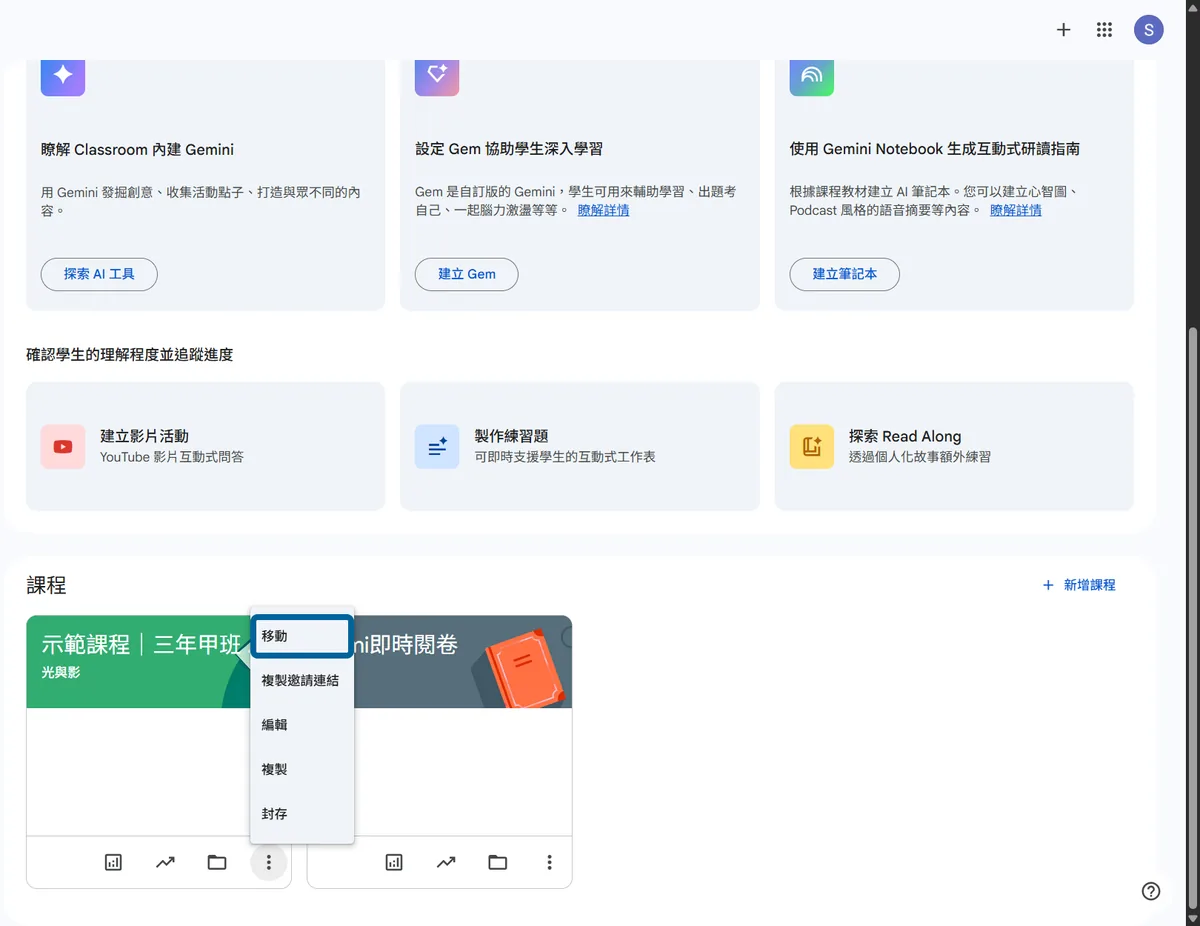Click the red YouTube icon for video activities

point(63,447)
